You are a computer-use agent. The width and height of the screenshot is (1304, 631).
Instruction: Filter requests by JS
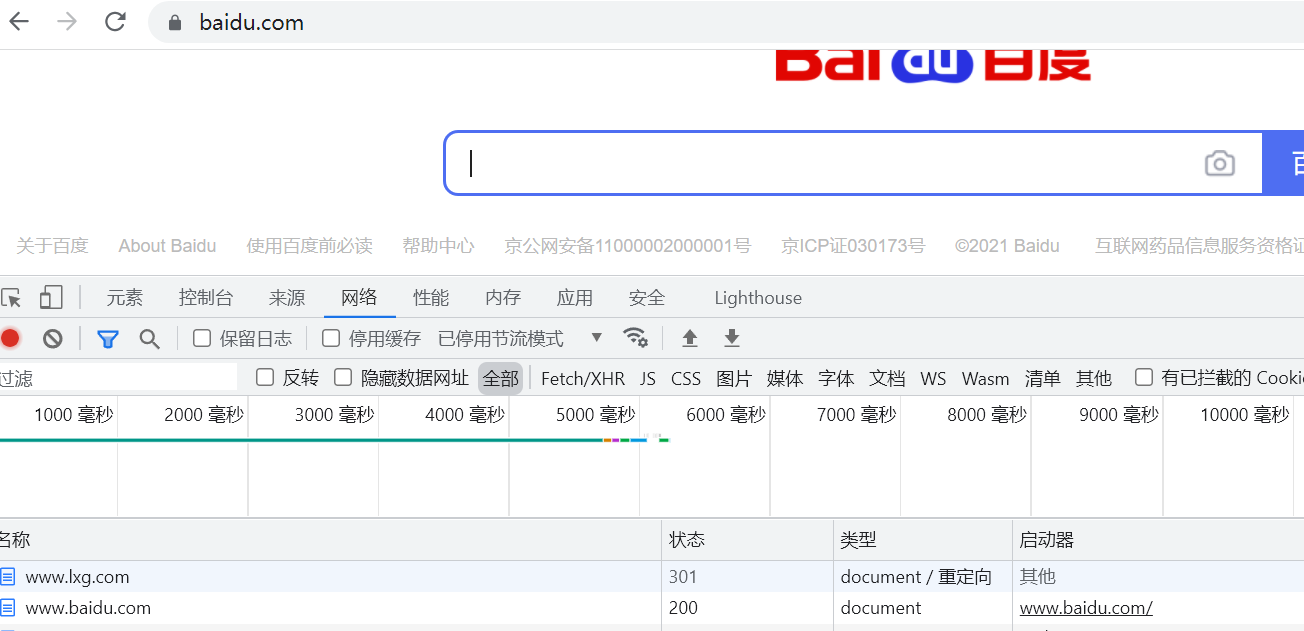(x=648, y=378)
